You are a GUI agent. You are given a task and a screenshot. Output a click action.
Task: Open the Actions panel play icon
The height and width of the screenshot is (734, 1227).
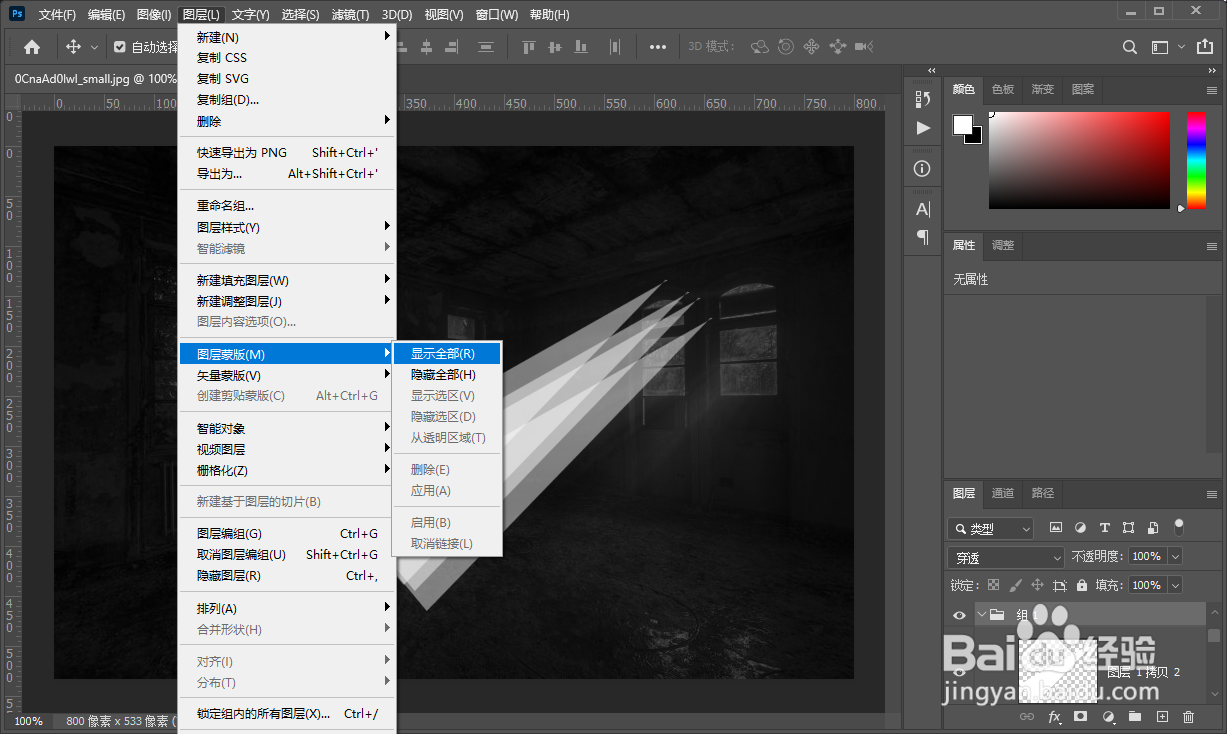tap(922, 128)
